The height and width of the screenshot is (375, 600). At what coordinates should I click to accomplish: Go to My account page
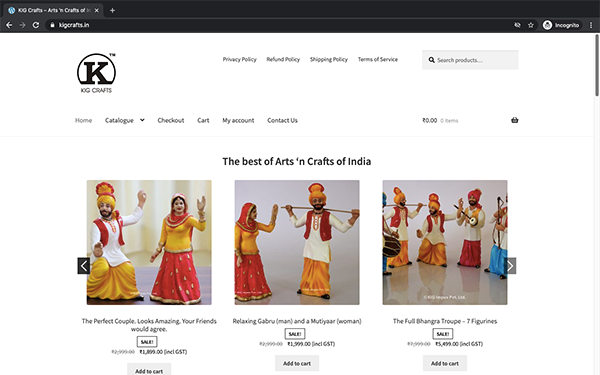pyautogui.click(x=238, y=120)
